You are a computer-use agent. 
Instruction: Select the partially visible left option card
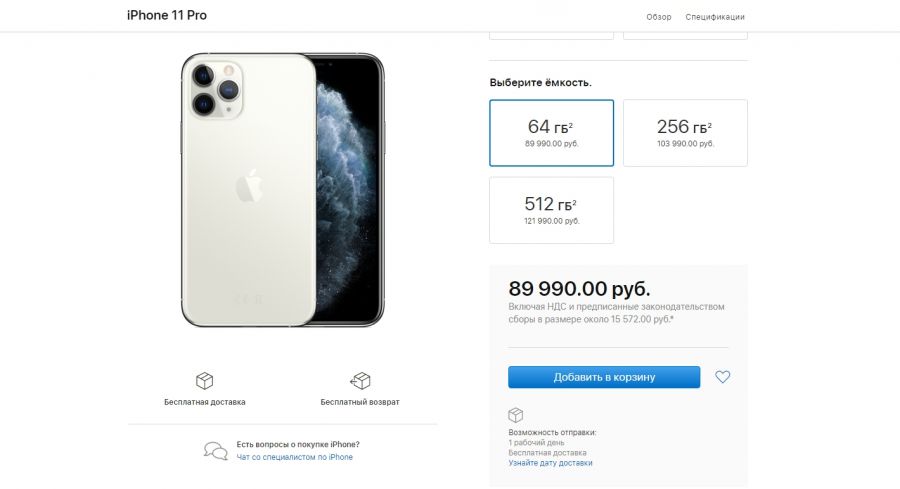coord(552,35)
